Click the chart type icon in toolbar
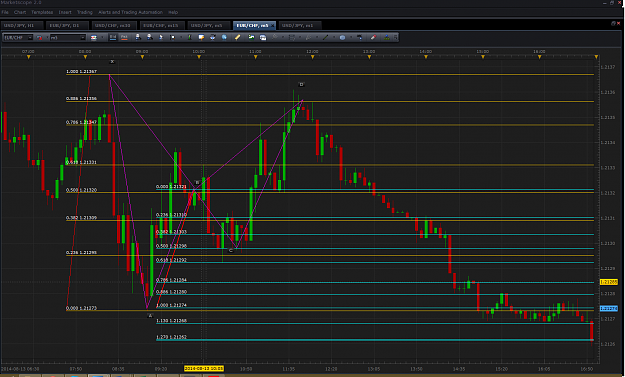The width and height of the screenshot is (625, 377). click(94, 37)
